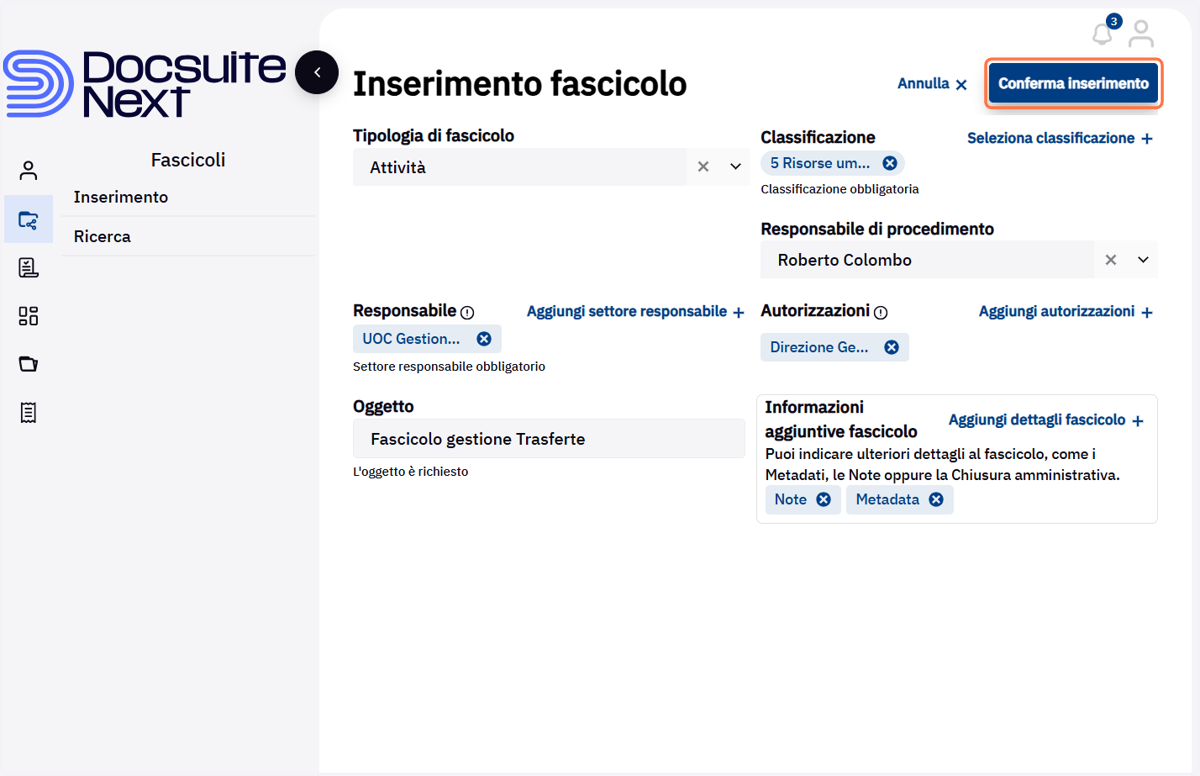The width and height of the screenshot is (1200, 776).
Task: Remove the 'Direzione Ge...' authorization chip
Action: tap(891, 347)
